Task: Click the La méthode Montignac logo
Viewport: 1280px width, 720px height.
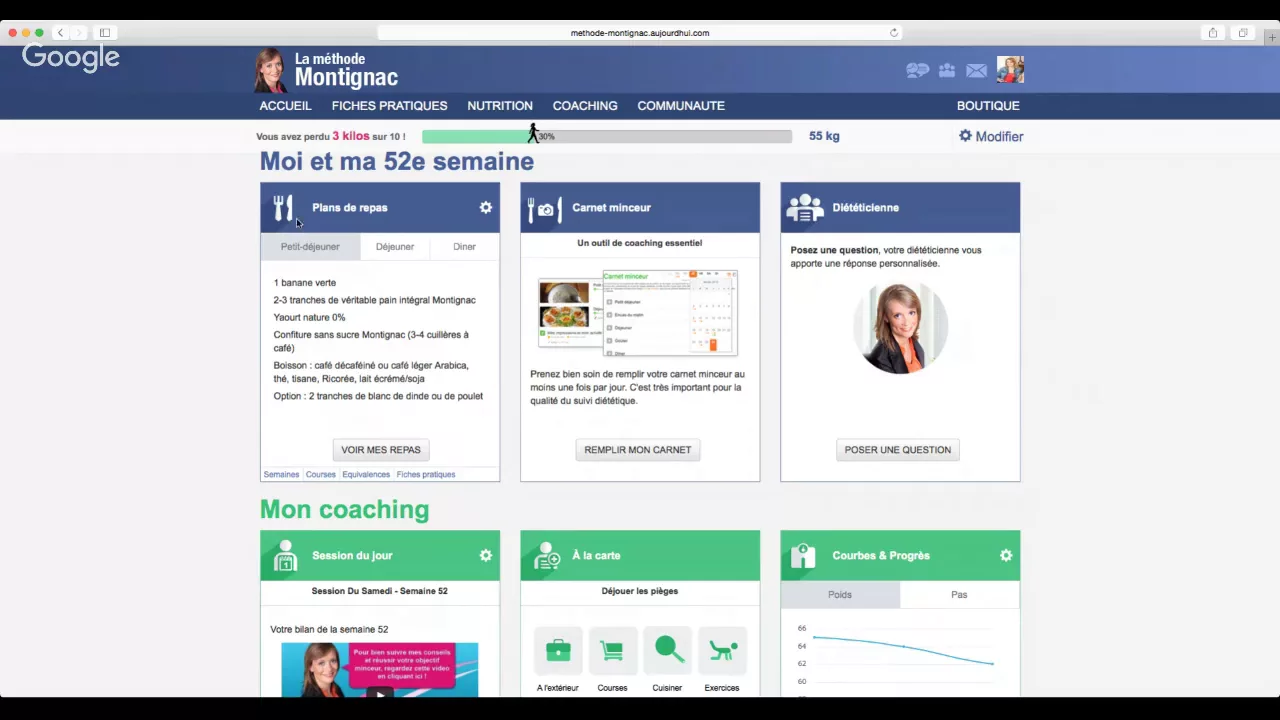Action: [327, 69]
